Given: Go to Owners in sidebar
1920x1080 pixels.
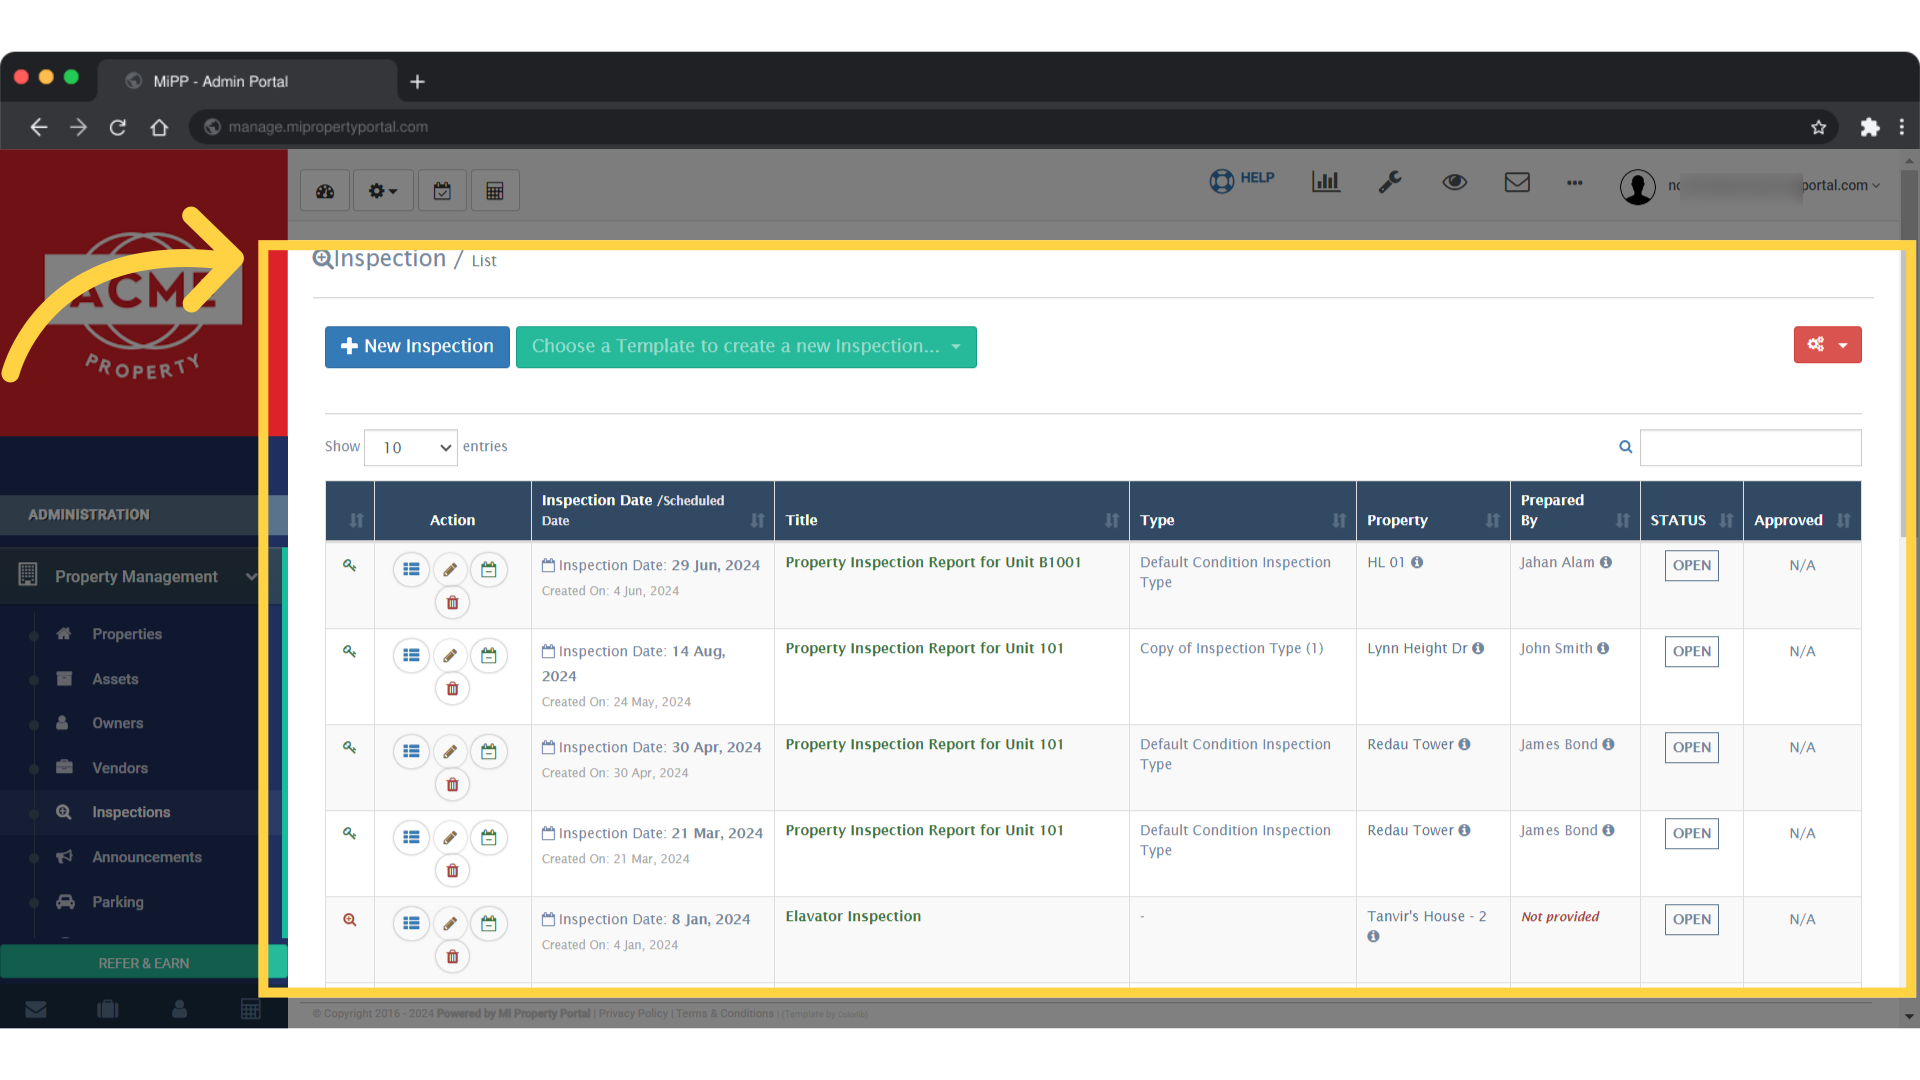Looking at the screenshot, I should coord(117,723).
